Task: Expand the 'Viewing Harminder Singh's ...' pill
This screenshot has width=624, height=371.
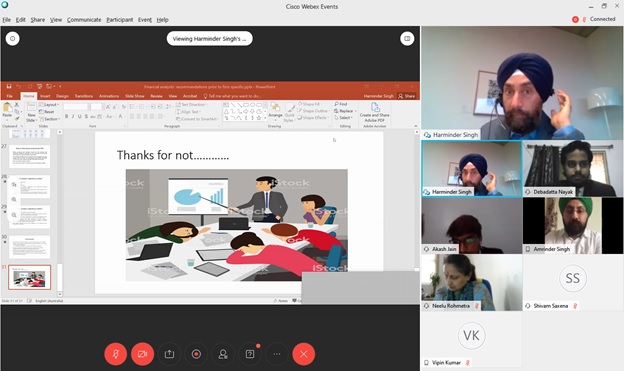Action: (210, 39)
